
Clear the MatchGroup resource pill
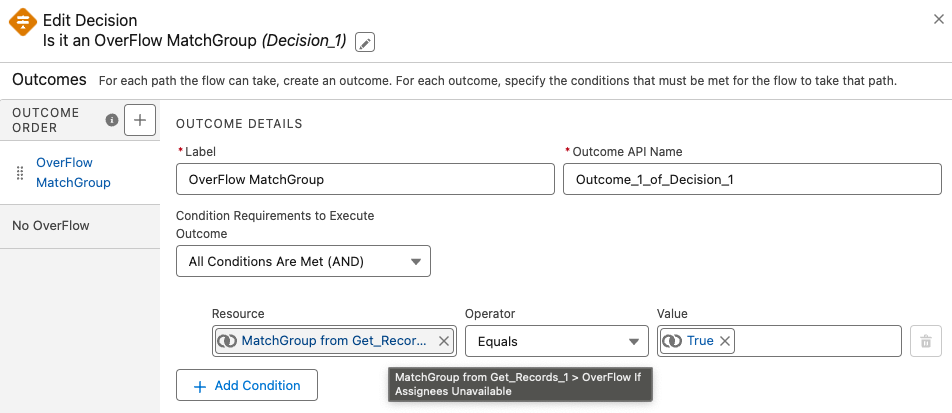click(444, 341)
